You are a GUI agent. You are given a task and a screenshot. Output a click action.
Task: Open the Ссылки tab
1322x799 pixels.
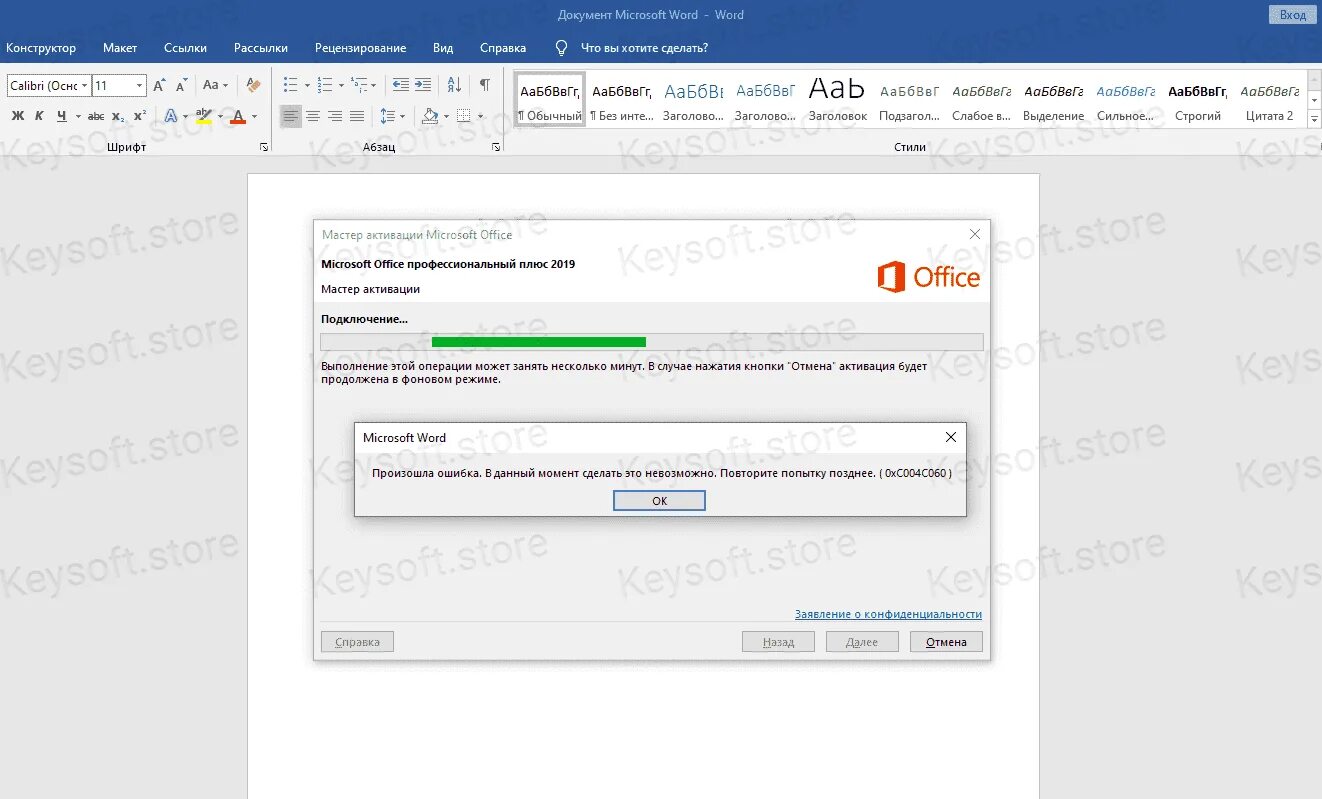pyautogui.click(x=186, y=48)
